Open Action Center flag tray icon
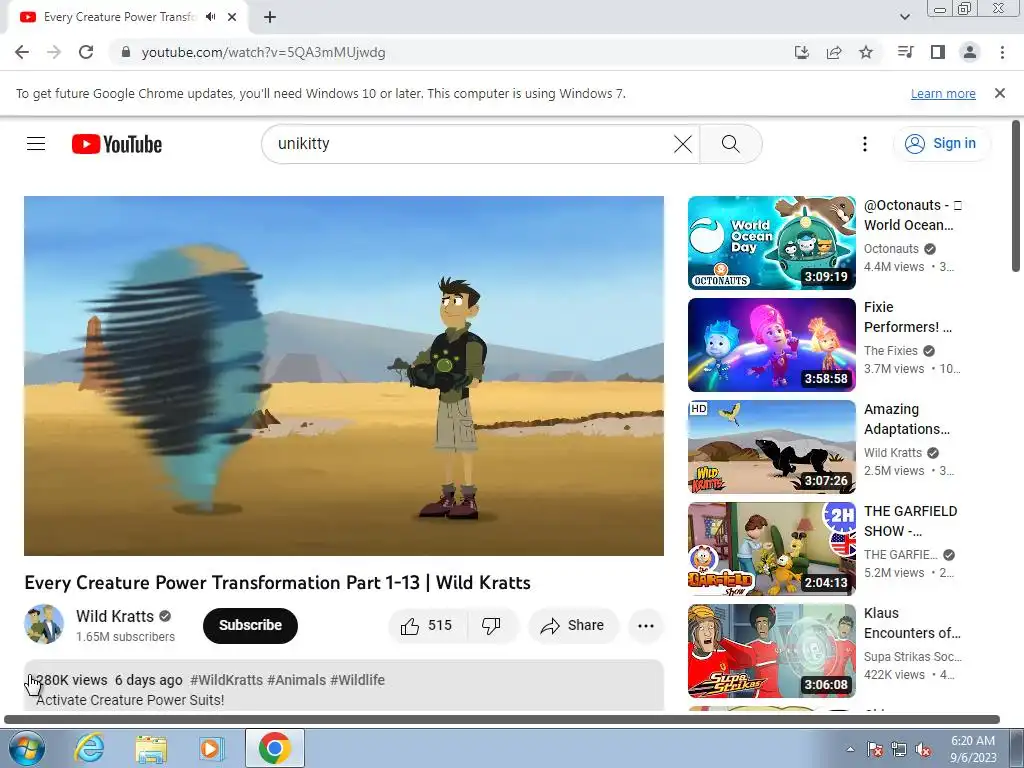 tap(875, 749)
